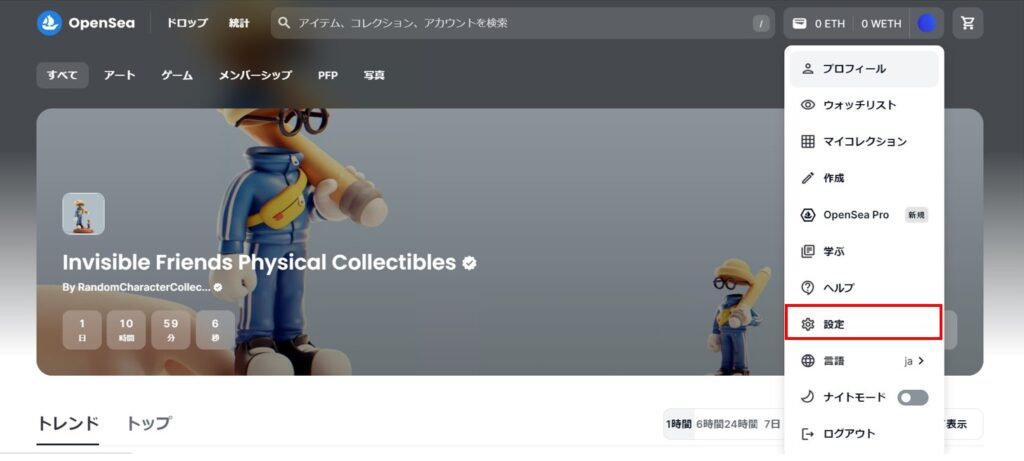Select the 7日 time range option
1024x461 pixels.
point(772,424)
